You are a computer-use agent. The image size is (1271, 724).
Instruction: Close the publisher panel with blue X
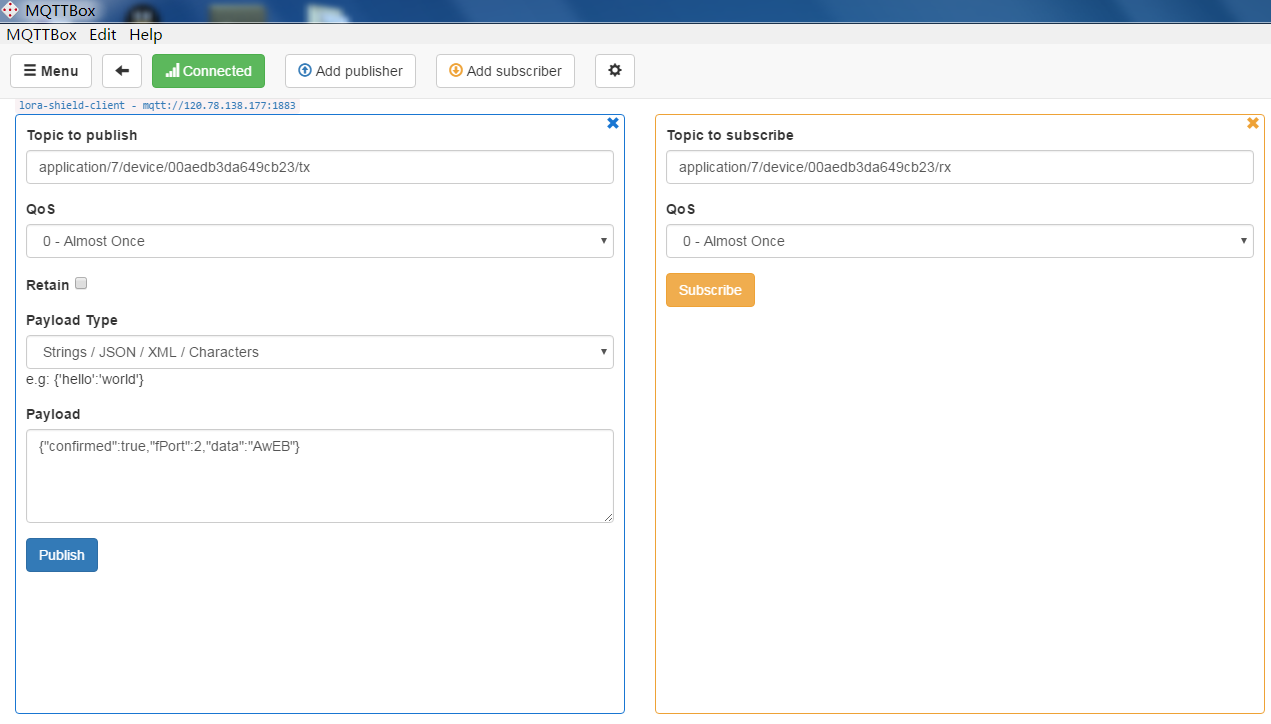click(x=613, y=123)
